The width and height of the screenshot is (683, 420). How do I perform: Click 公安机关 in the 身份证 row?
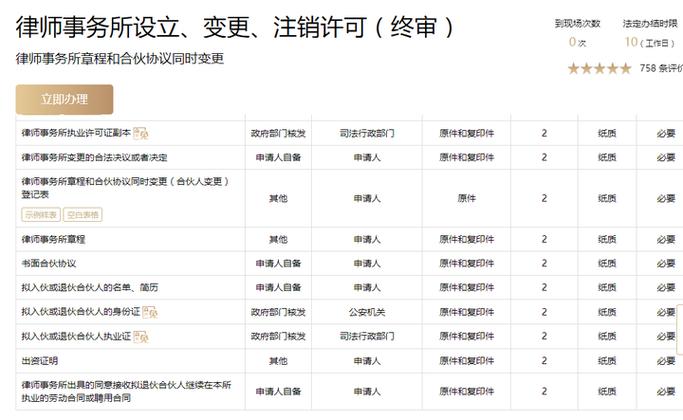click(x=367, y=312)
